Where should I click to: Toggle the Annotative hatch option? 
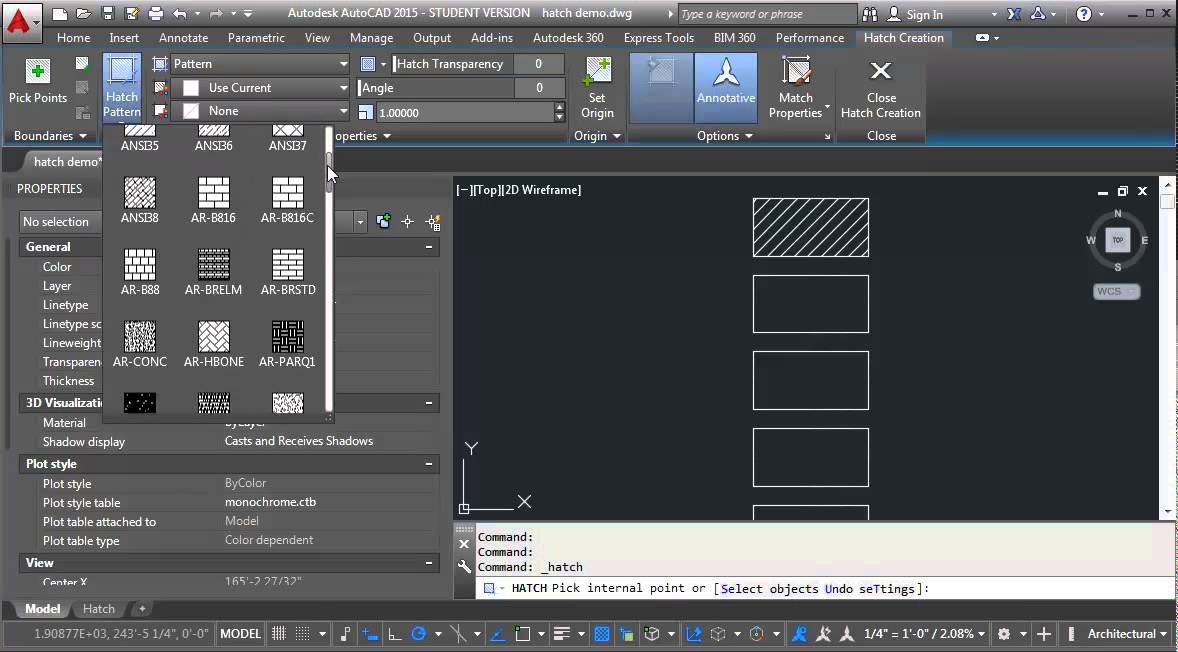726,87
